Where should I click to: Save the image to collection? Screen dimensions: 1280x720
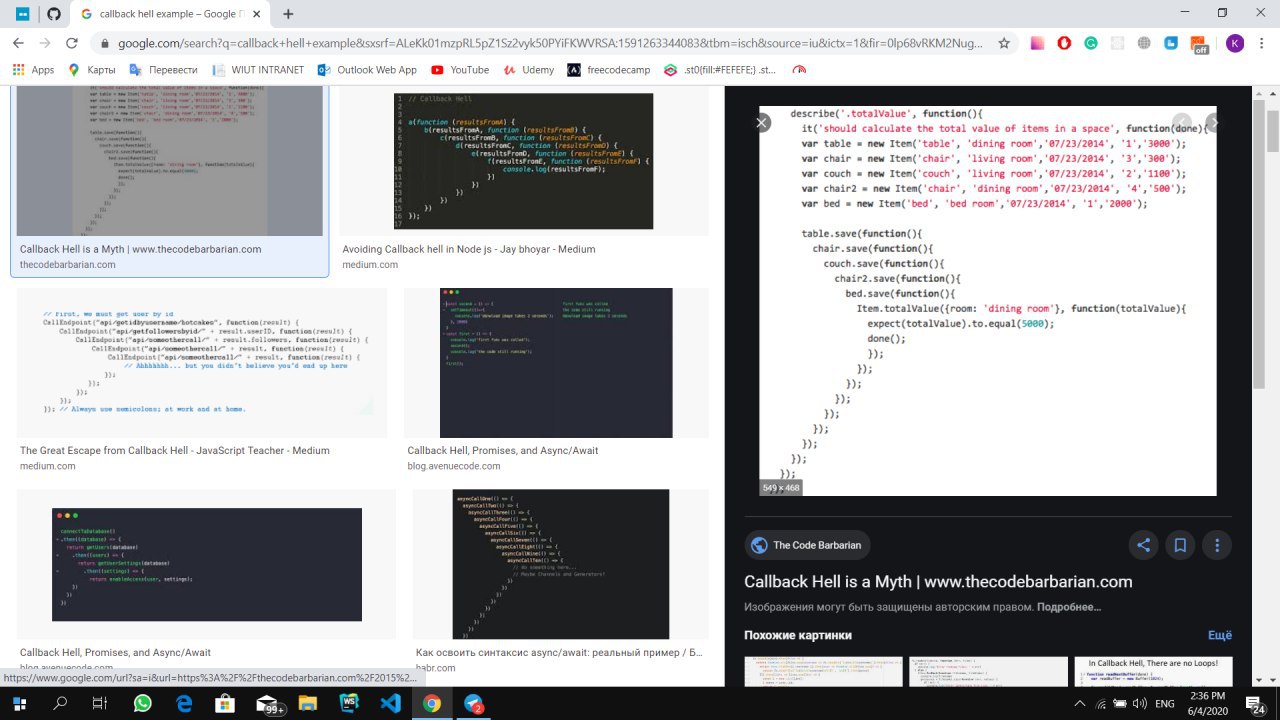point(1180,545)
